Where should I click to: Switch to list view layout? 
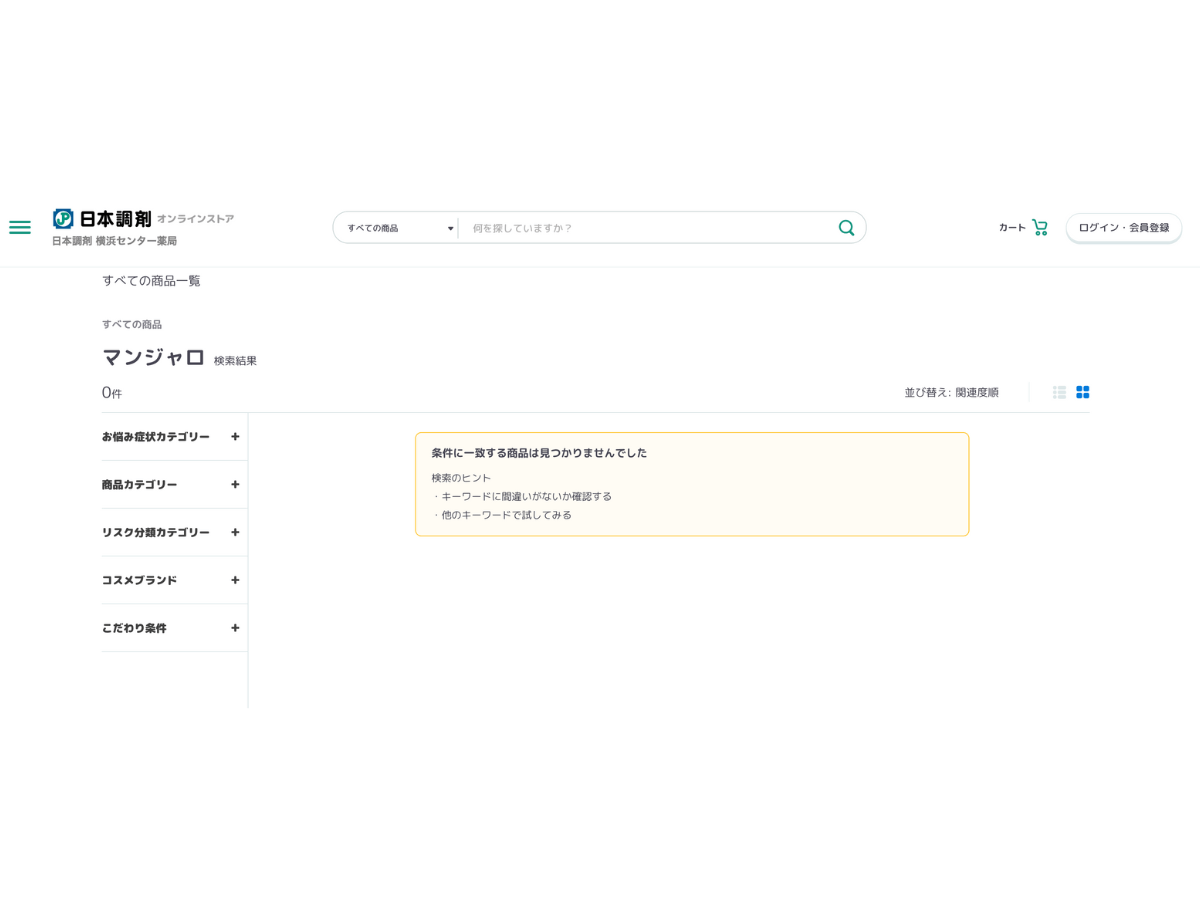click(1059, 392)
